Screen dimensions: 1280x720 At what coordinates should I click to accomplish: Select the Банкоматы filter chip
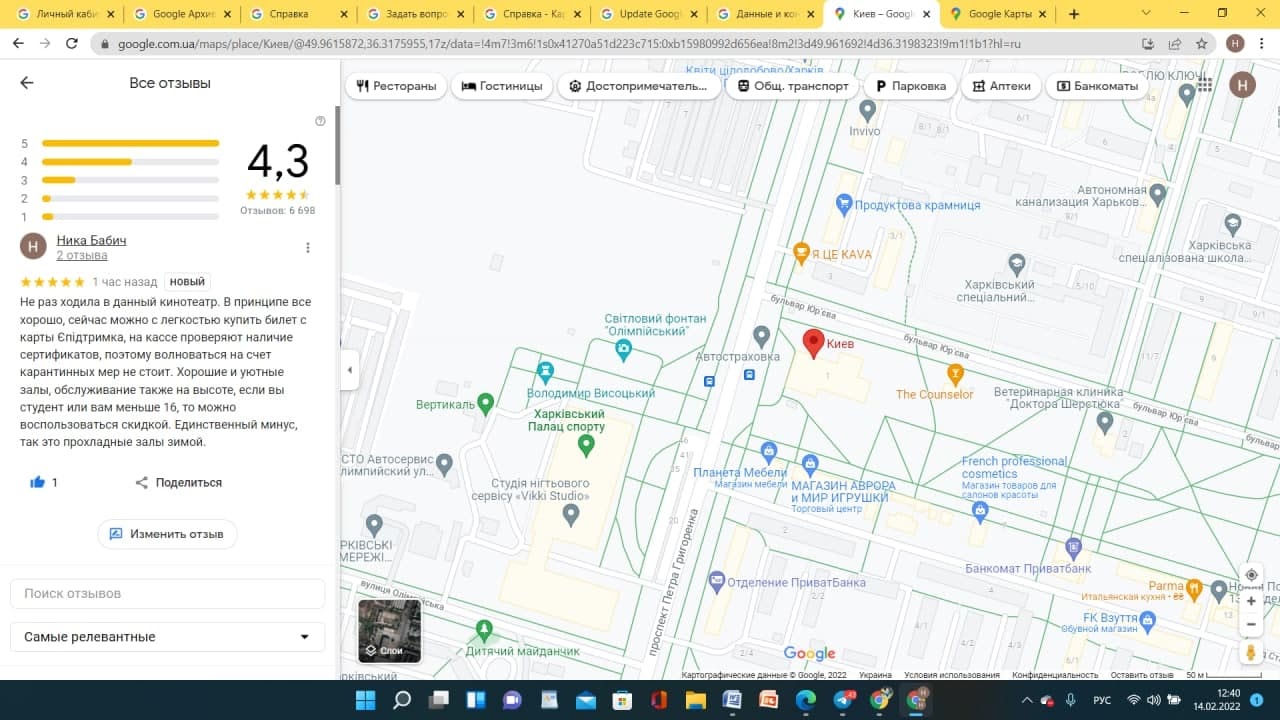click(1097, 86)
